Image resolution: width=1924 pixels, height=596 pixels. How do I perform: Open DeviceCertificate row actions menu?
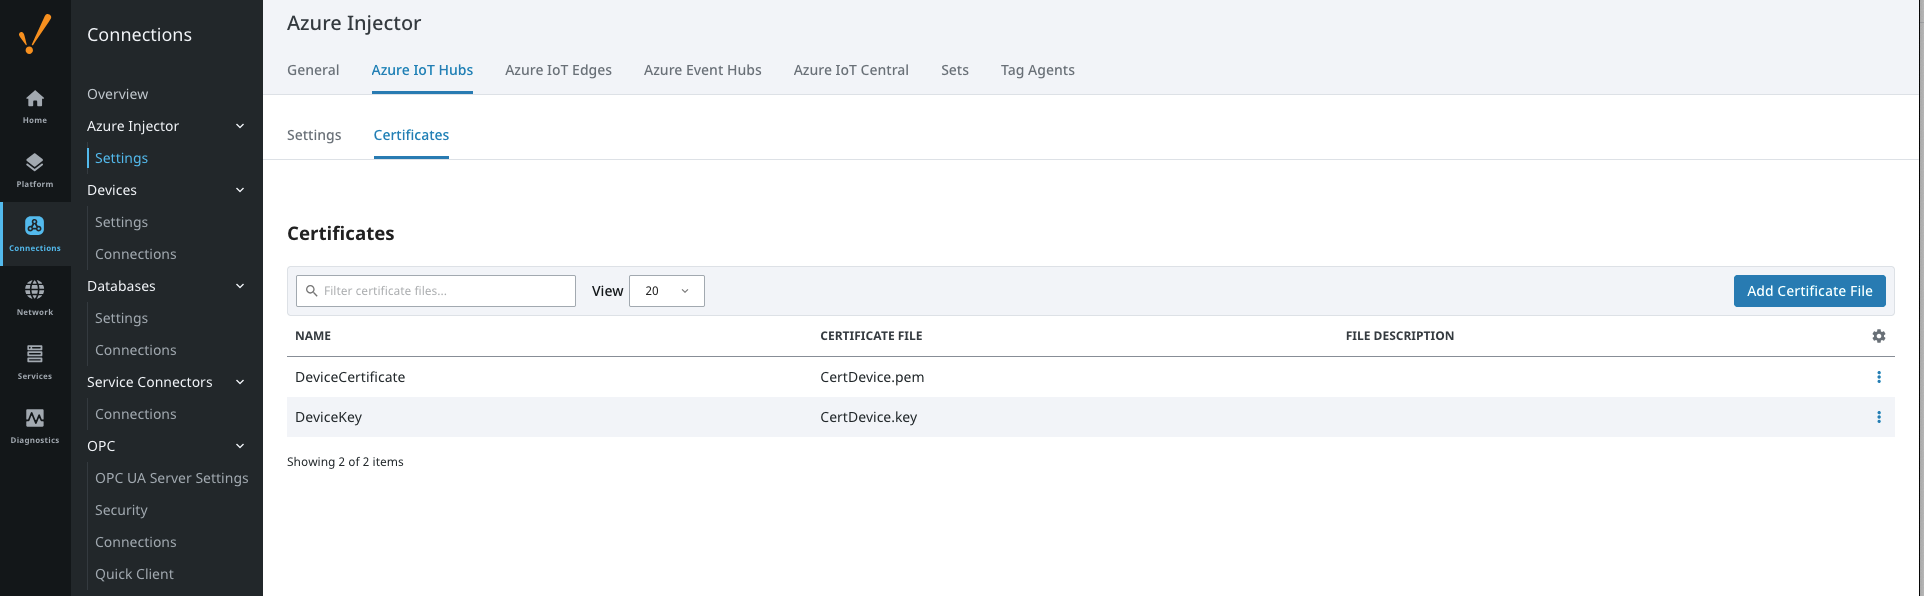tap(1878, 377)
